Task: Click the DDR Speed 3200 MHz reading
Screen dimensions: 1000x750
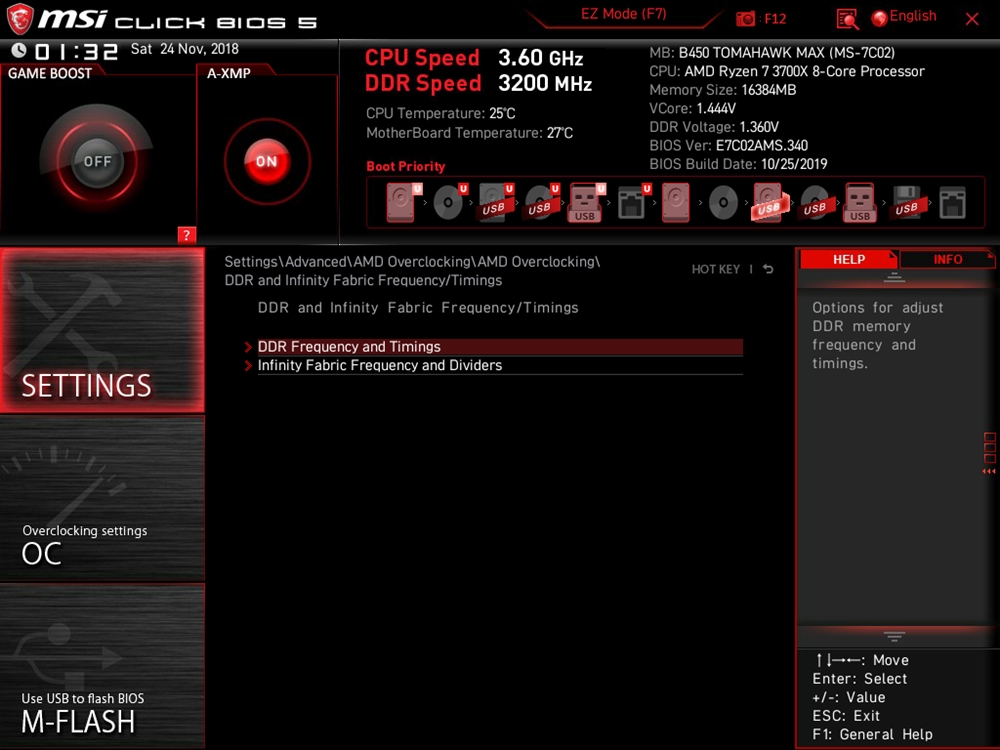Action: (x=478, y=84)
